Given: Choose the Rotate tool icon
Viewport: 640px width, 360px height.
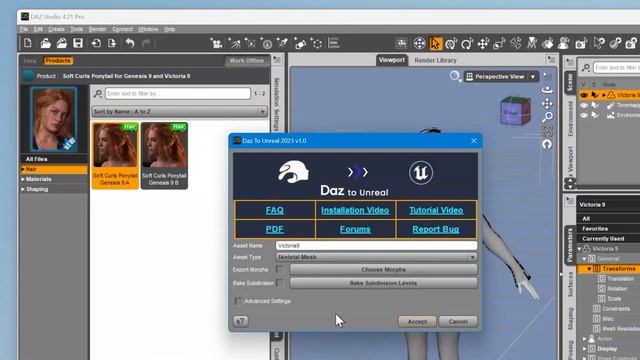Looking at the screenshot, I should tap(467, 43).
